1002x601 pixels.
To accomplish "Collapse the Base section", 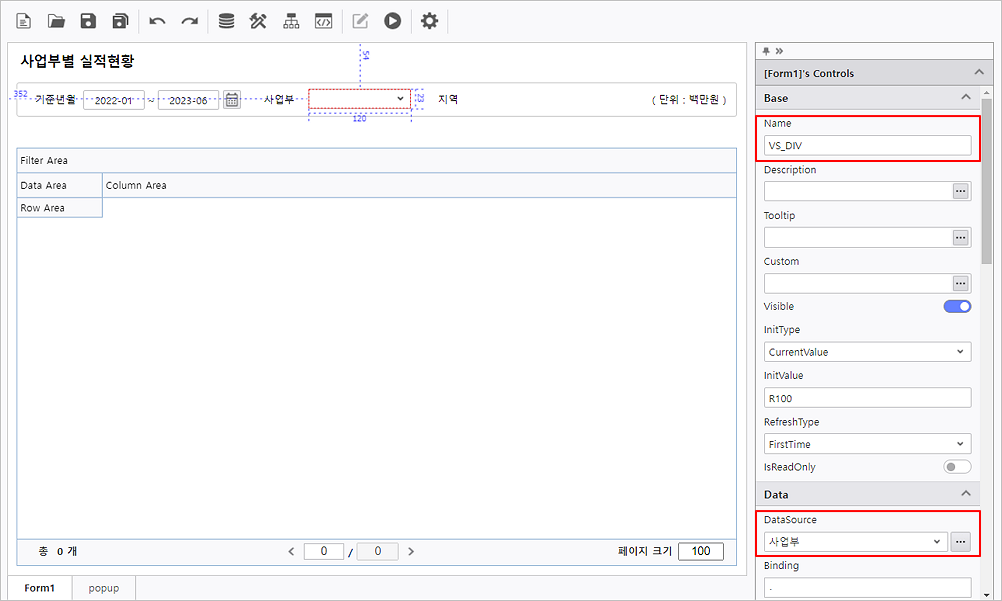I will click(965, 98).
